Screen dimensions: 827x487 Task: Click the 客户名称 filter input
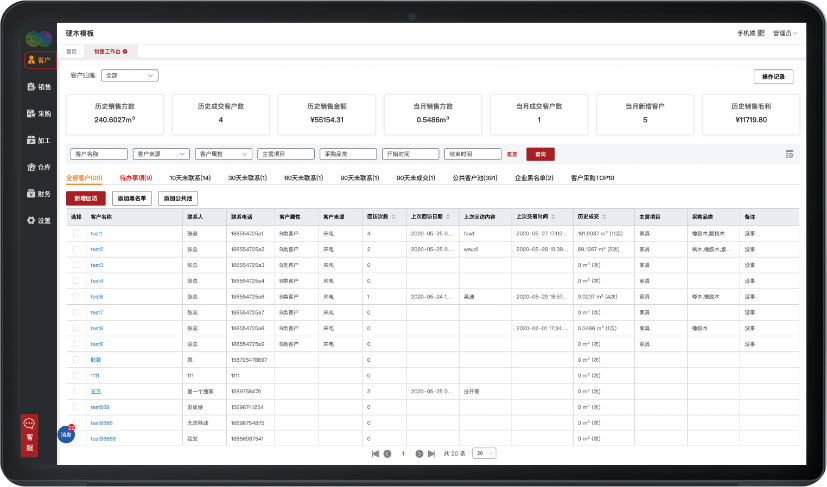[x=99, y=154]
